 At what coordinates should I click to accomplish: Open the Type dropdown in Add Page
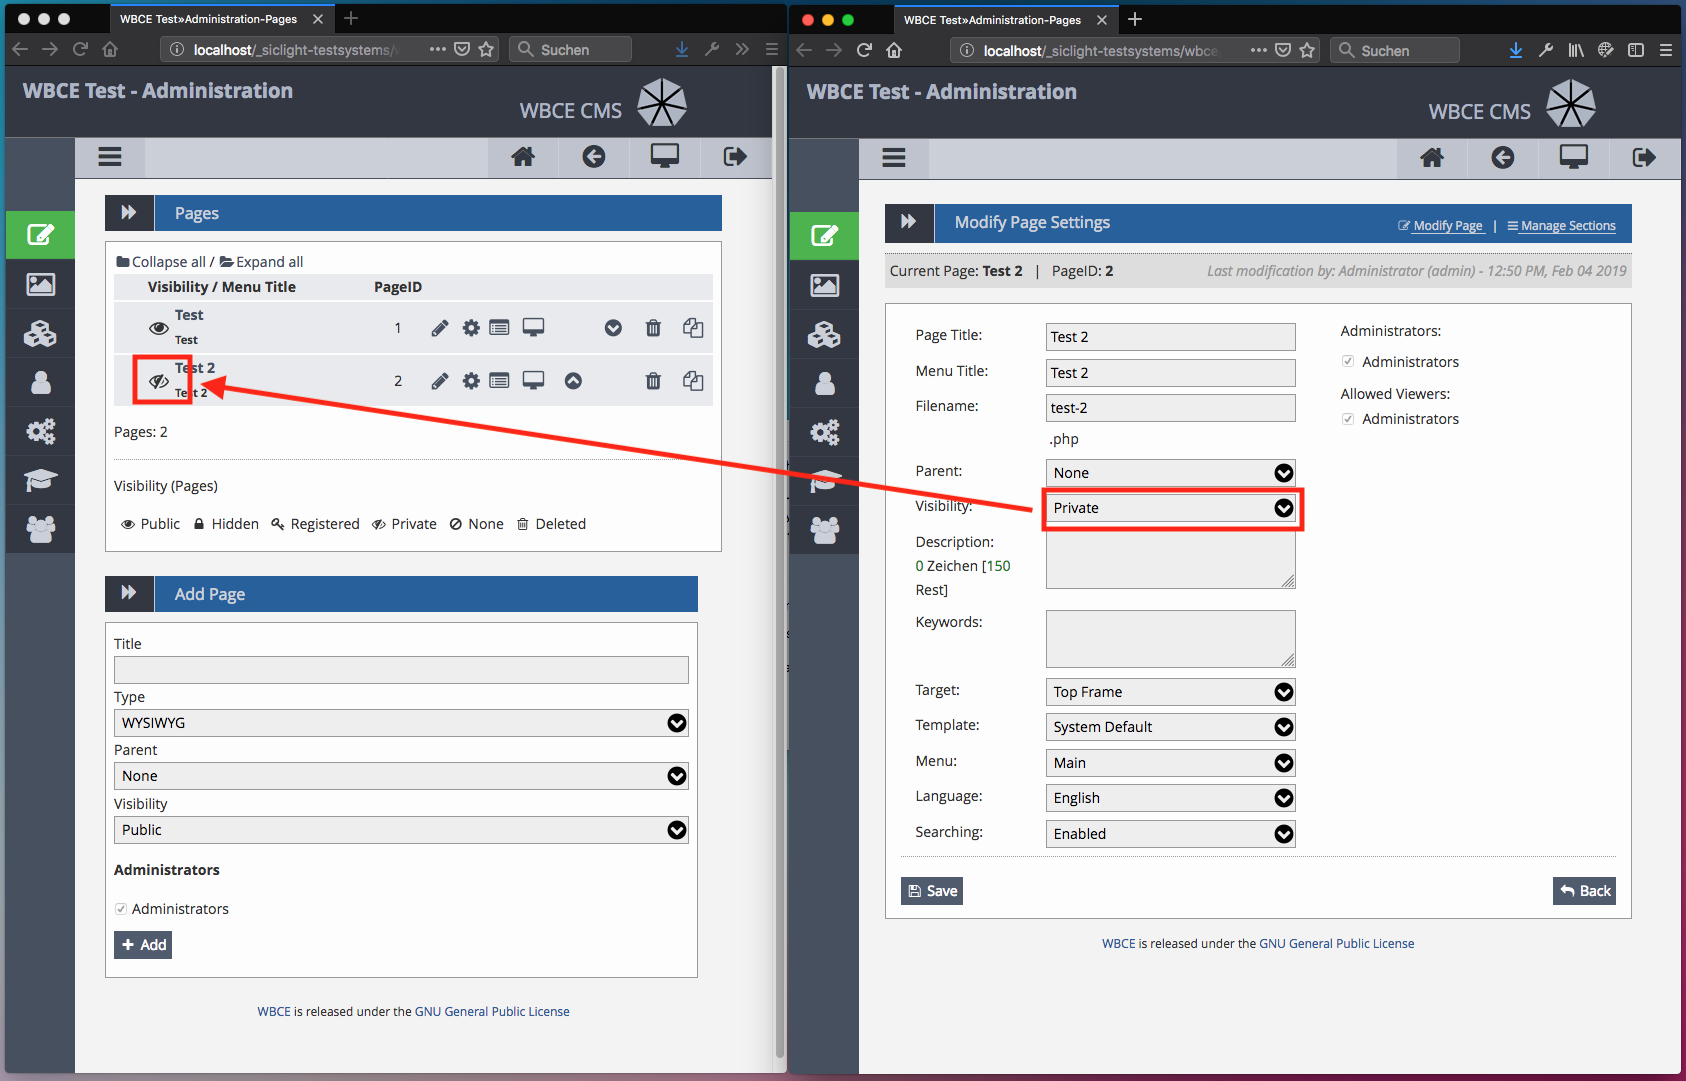400,722
